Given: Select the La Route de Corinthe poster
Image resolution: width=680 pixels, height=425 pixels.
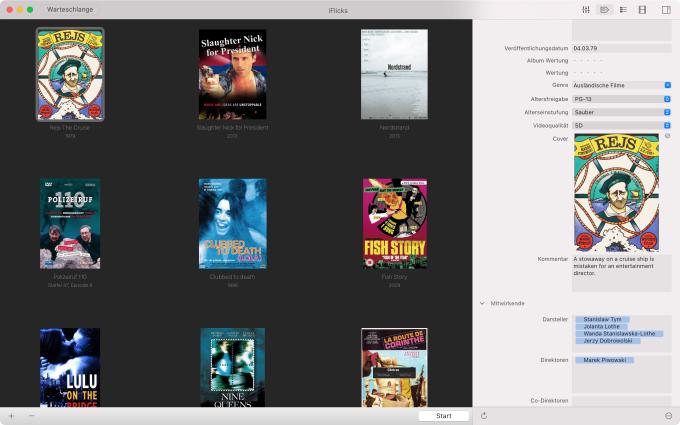Looking at the screenshot, I should [x=394, y=367].
